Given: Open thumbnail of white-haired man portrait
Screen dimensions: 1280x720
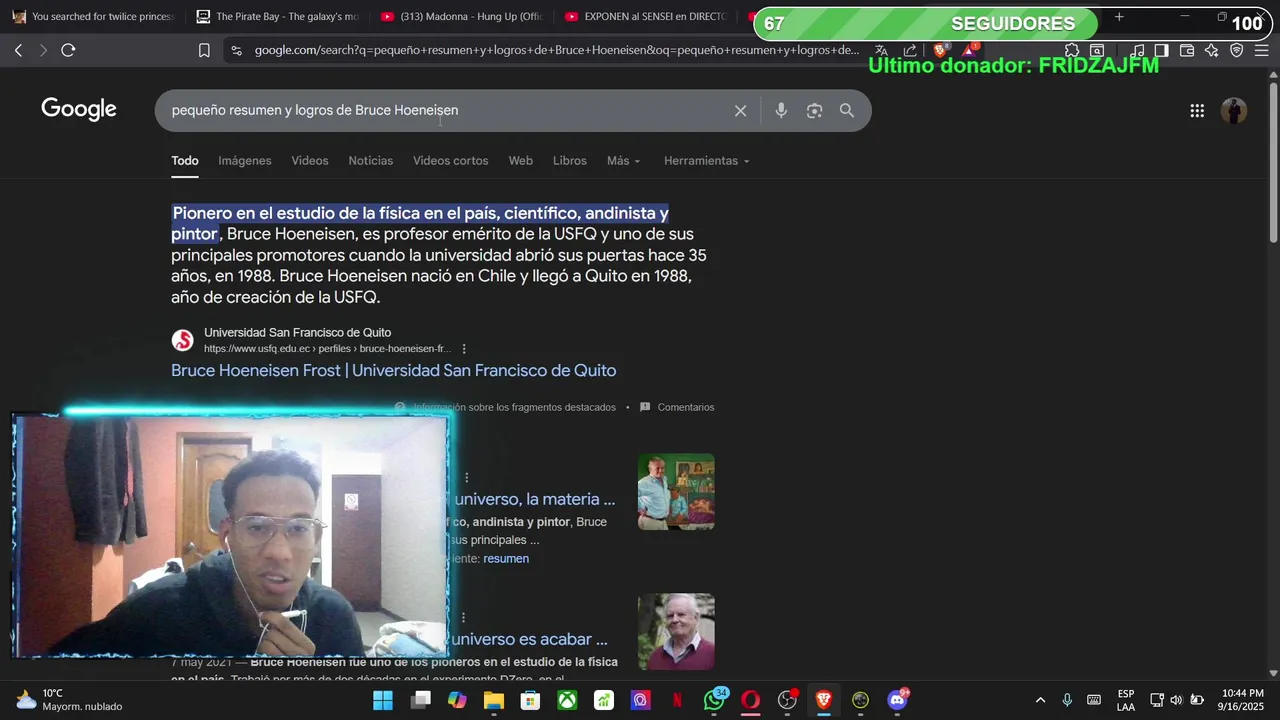Looking at the screenshot, I should click(x=676, y=632).
